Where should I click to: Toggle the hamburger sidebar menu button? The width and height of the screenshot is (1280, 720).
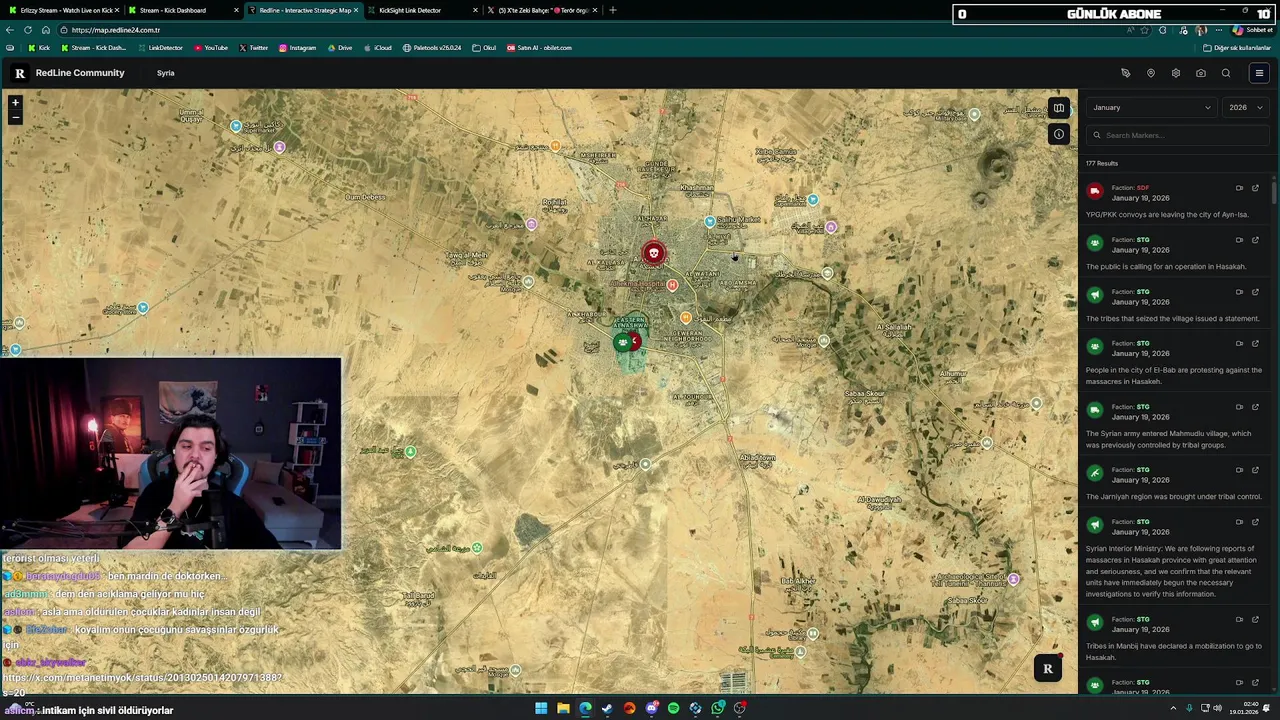(1259, 73)
